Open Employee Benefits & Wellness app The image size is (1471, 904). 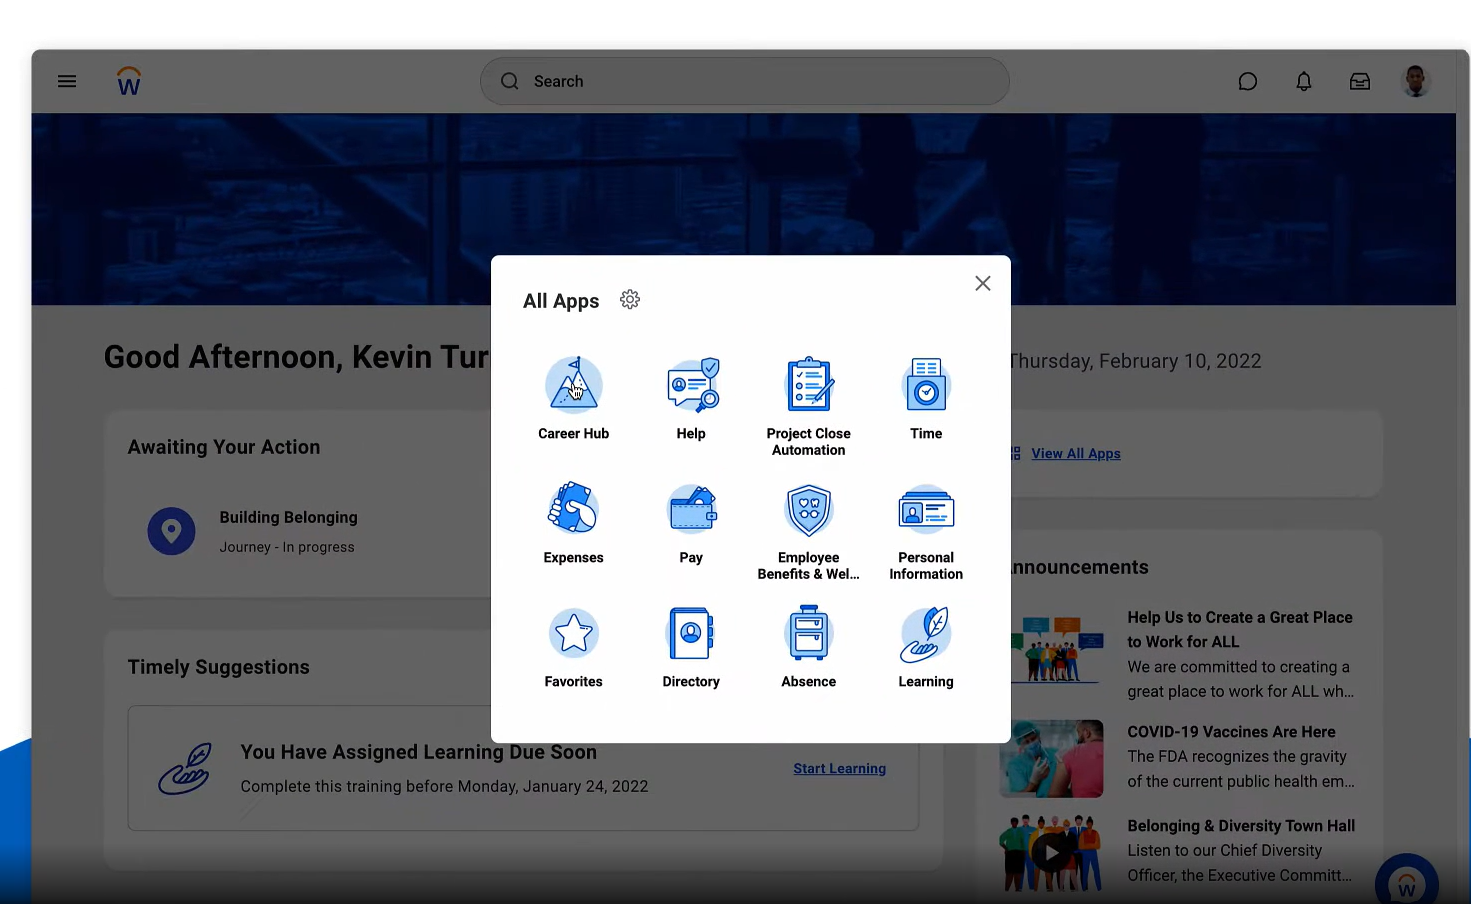(x=808, y=510)
